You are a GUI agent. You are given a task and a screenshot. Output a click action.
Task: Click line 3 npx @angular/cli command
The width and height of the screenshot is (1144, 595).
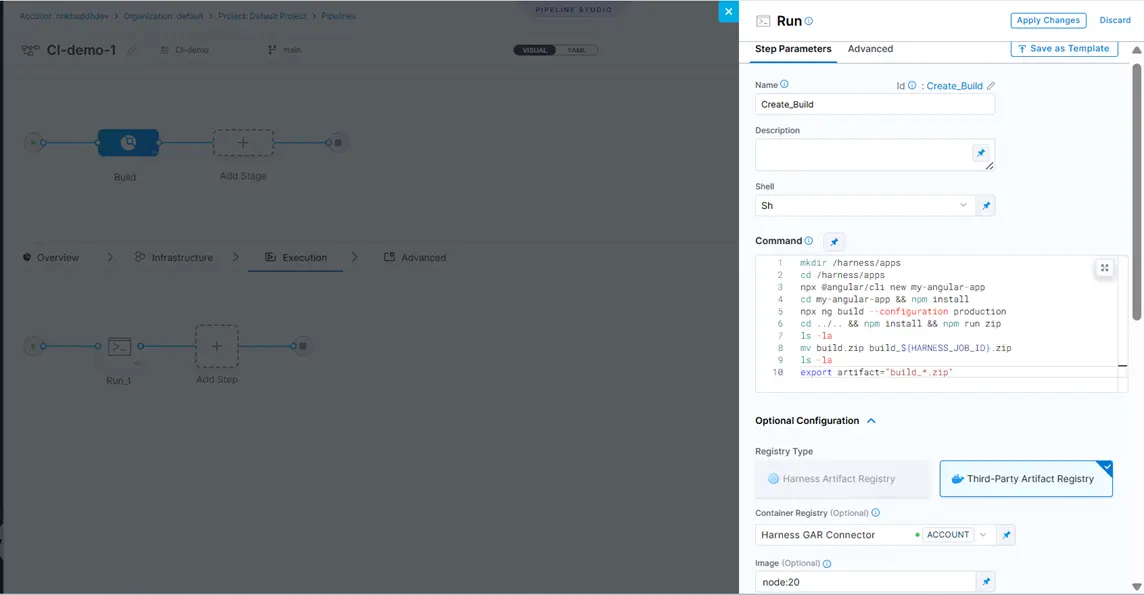point(892,287)
